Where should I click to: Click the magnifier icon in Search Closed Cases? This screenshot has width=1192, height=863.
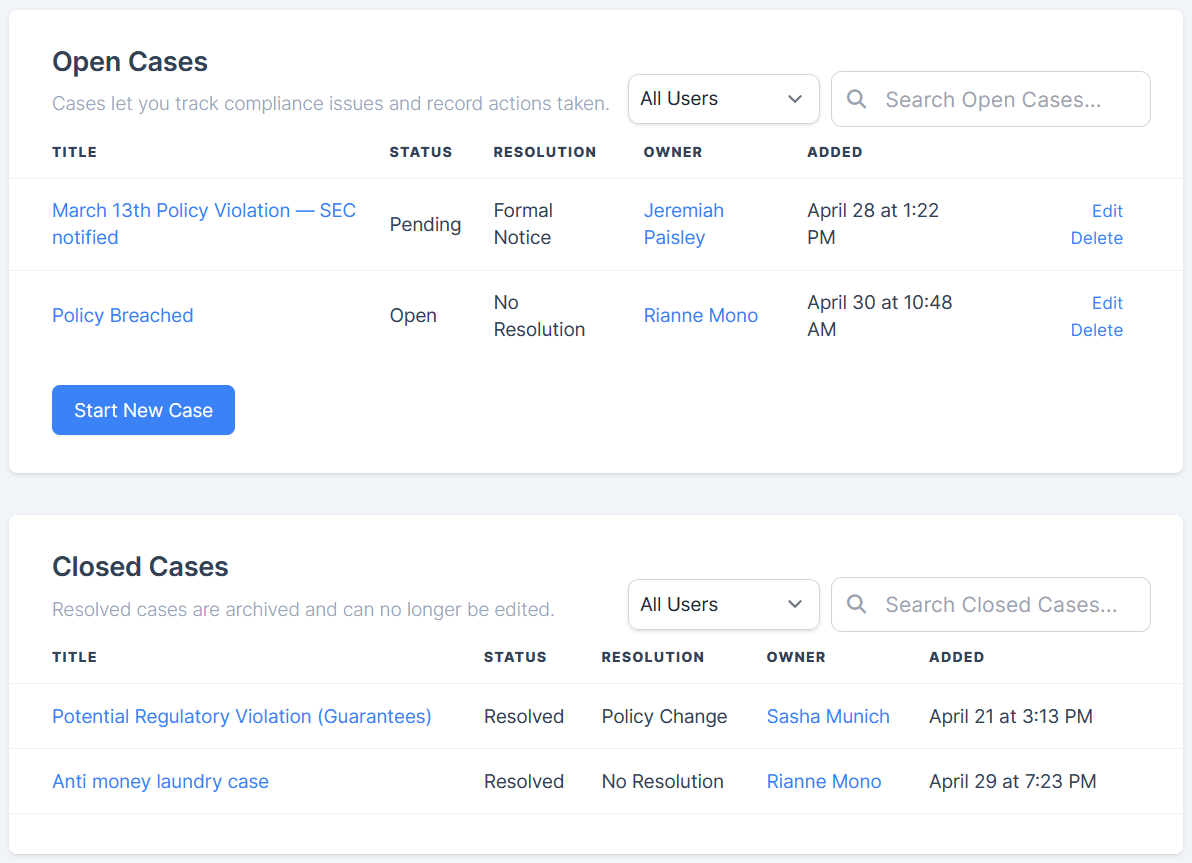point(857,604)
